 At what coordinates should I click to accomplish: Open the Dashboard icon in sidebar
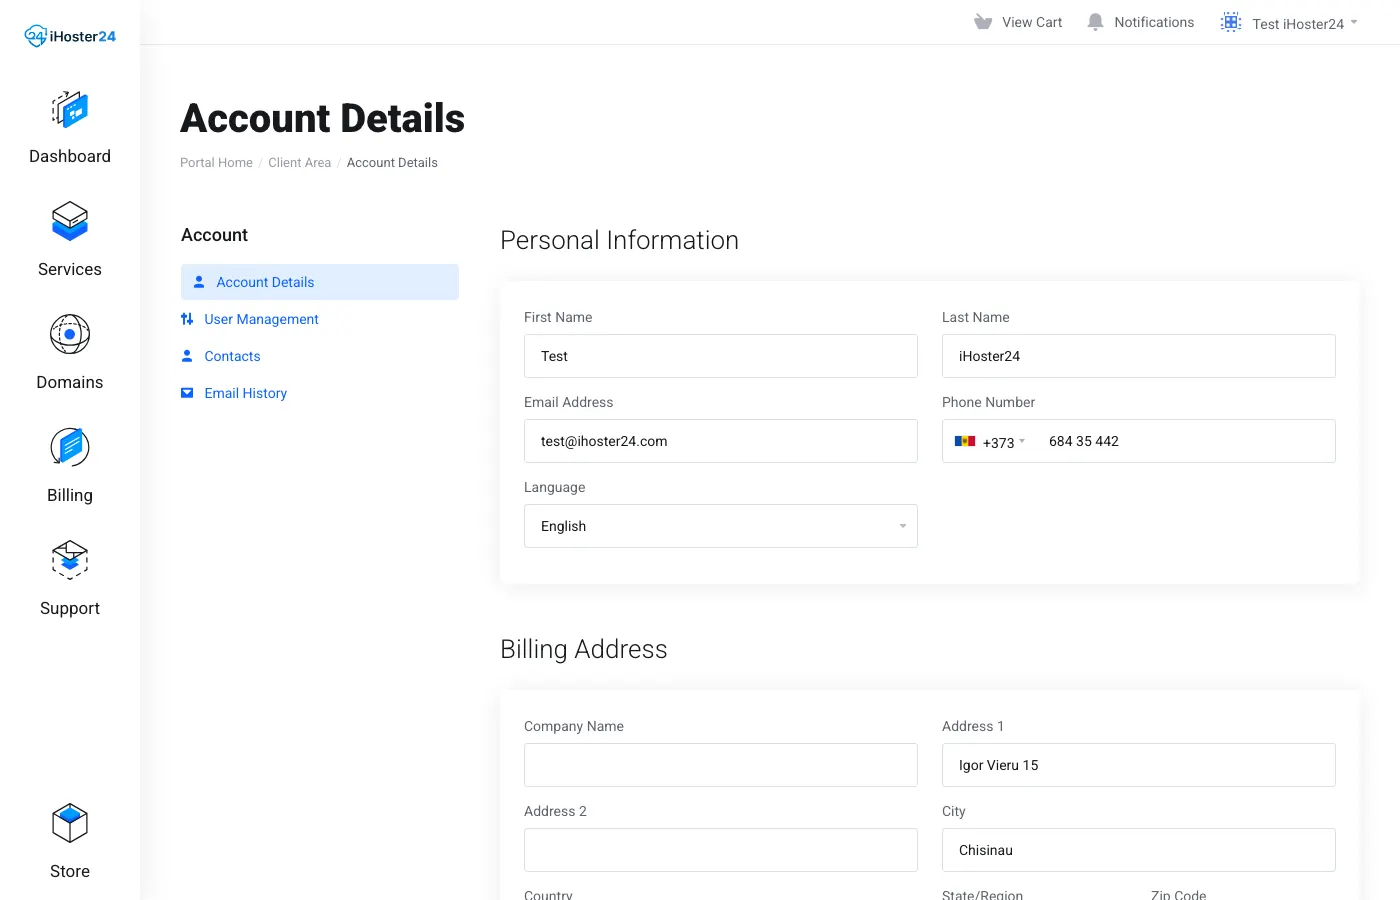click(x=70, y=109)
